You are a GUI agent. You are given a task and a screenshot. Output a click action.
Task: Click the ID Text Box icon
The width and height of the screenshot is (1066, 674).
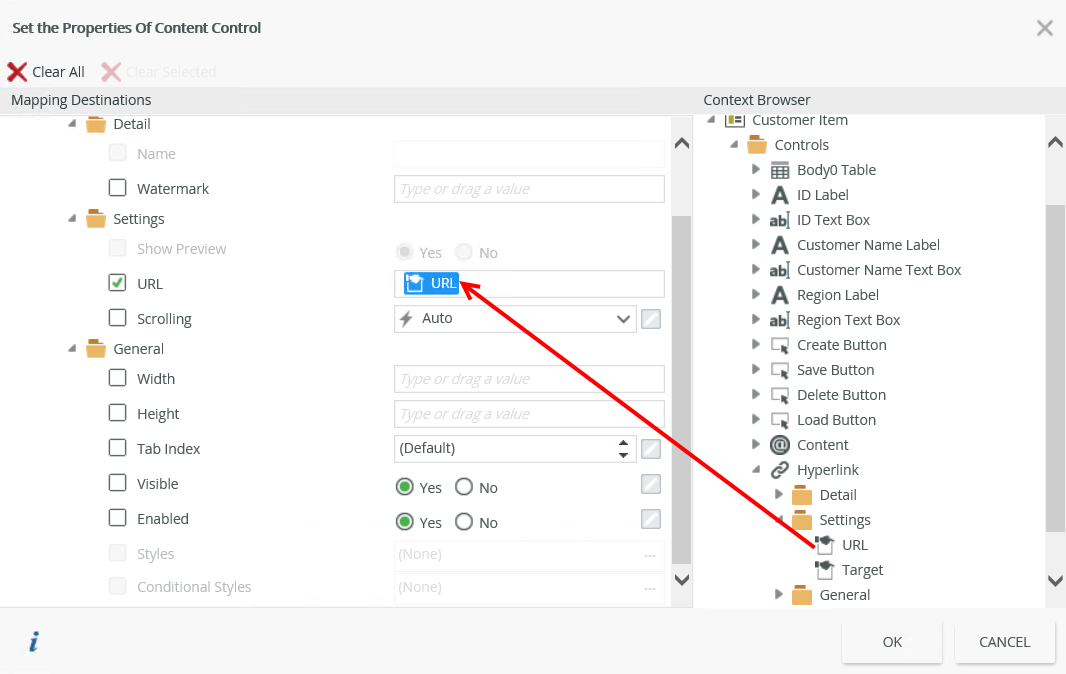point(780,220)
